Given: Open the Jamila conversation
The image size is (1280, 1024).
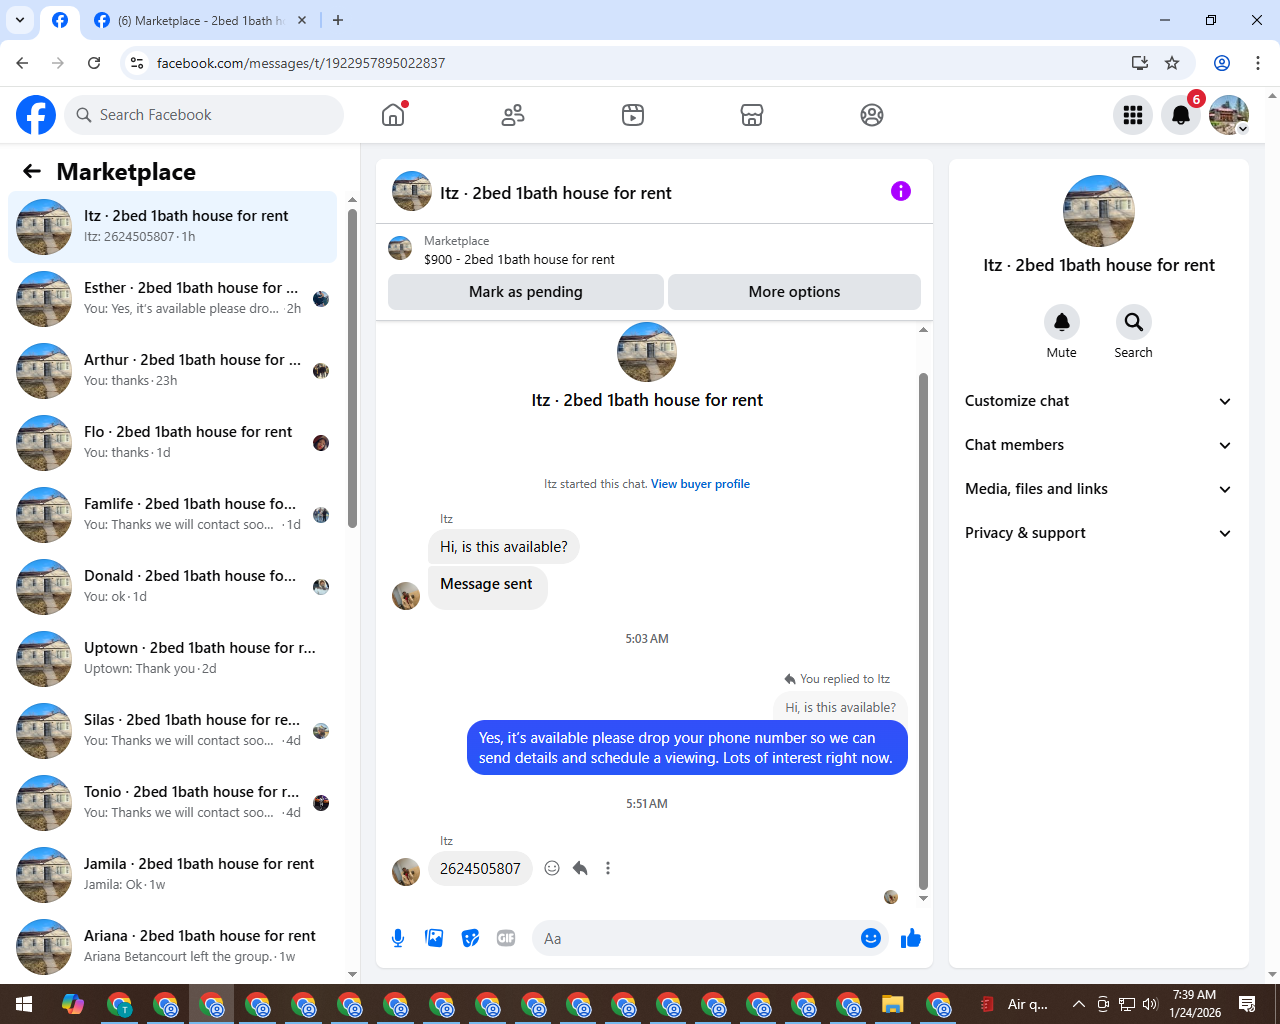Looking at the screenshot, I should click(172, 875).
